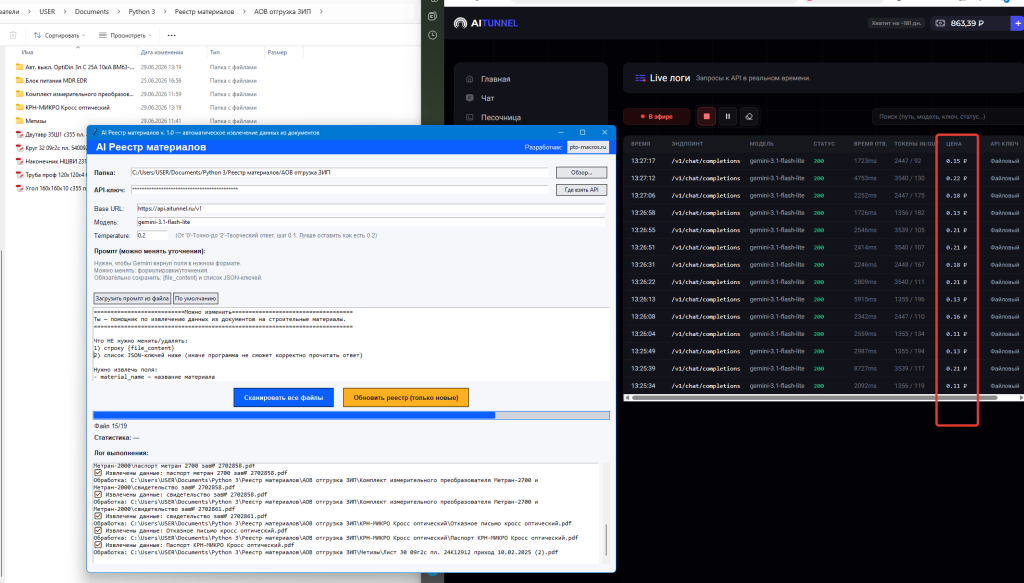Click the PDF icon of Наконечник НШВИ file
The image size is (1024, 583).
coord(20,161)
